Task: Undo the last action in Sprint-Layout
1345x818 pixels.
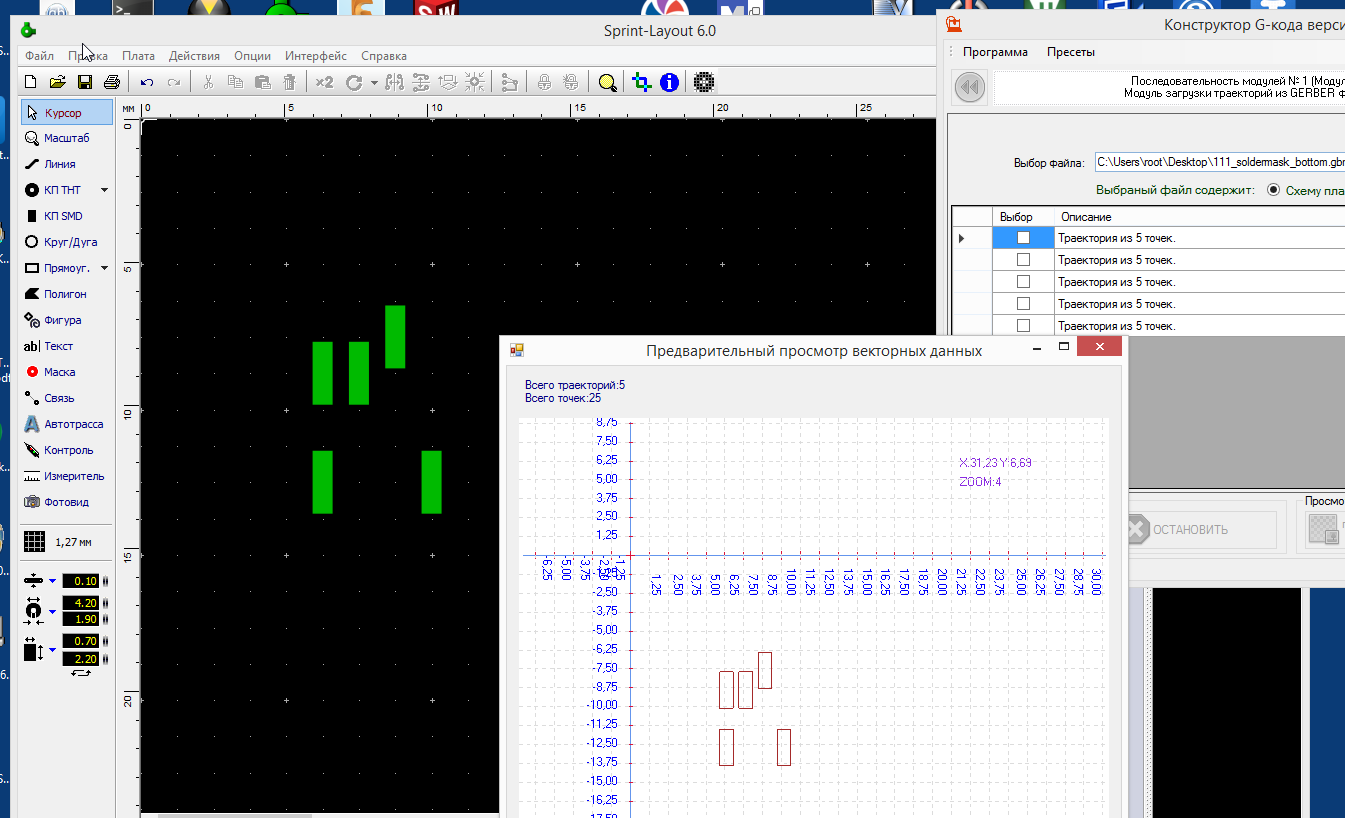Action: pos(147,82)
